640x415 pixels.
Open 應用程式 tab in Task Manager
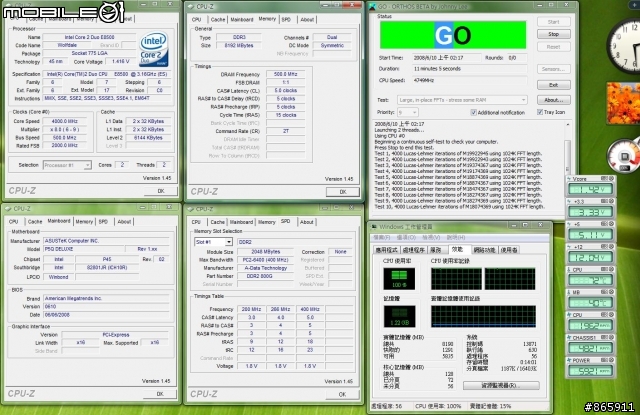point(386,250)
